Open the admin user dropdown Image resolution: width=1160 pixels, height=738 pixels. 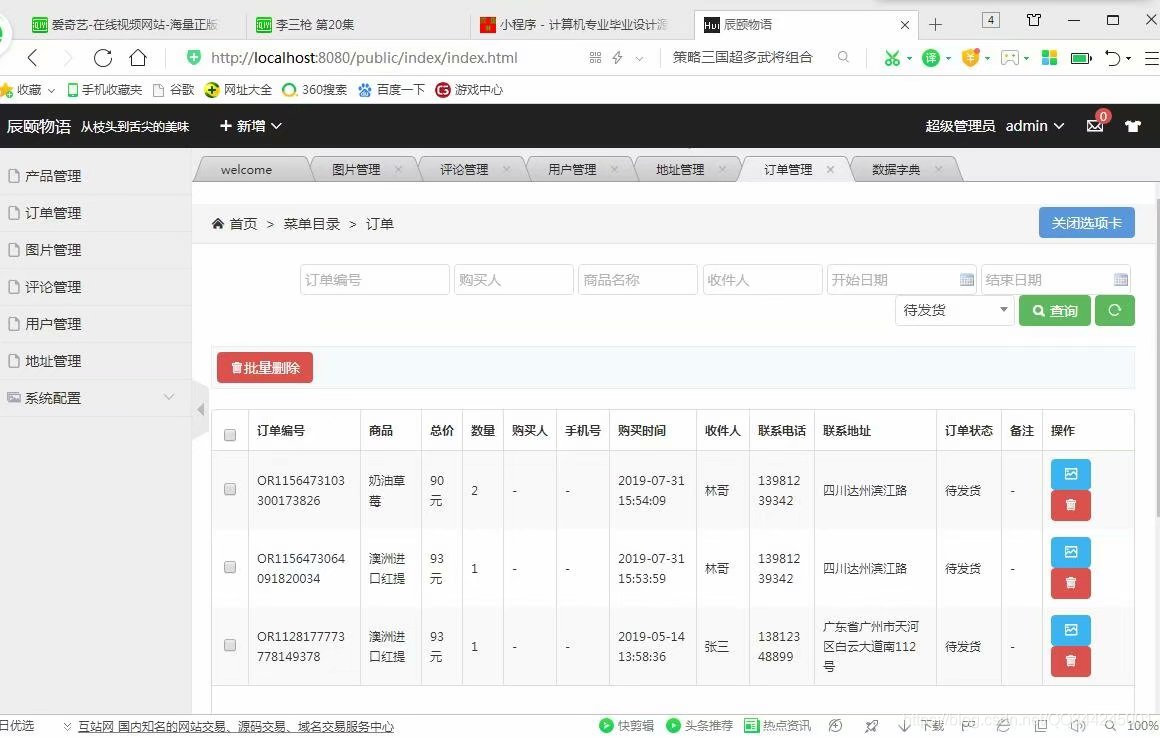click(1034, 126)
